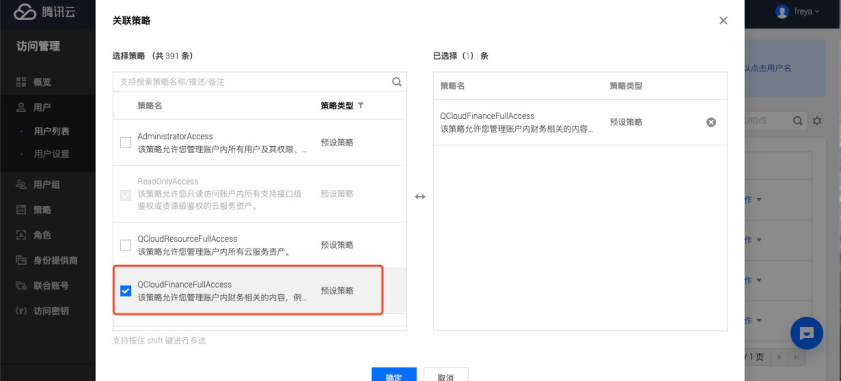
Task: Check the AdministratorAccess policy checkbox
Action: 126,143
